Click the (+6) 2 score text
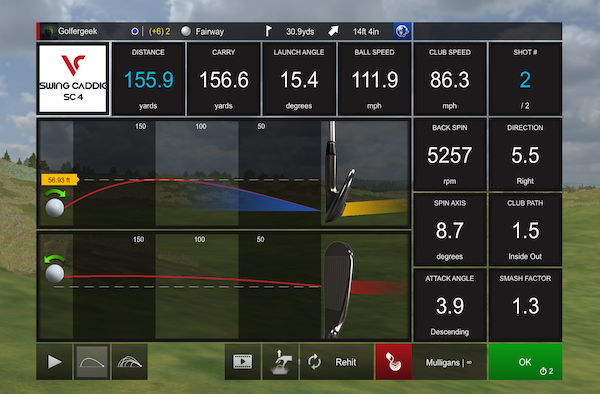This screenshot has height=394, width=600. coord(159,31)
